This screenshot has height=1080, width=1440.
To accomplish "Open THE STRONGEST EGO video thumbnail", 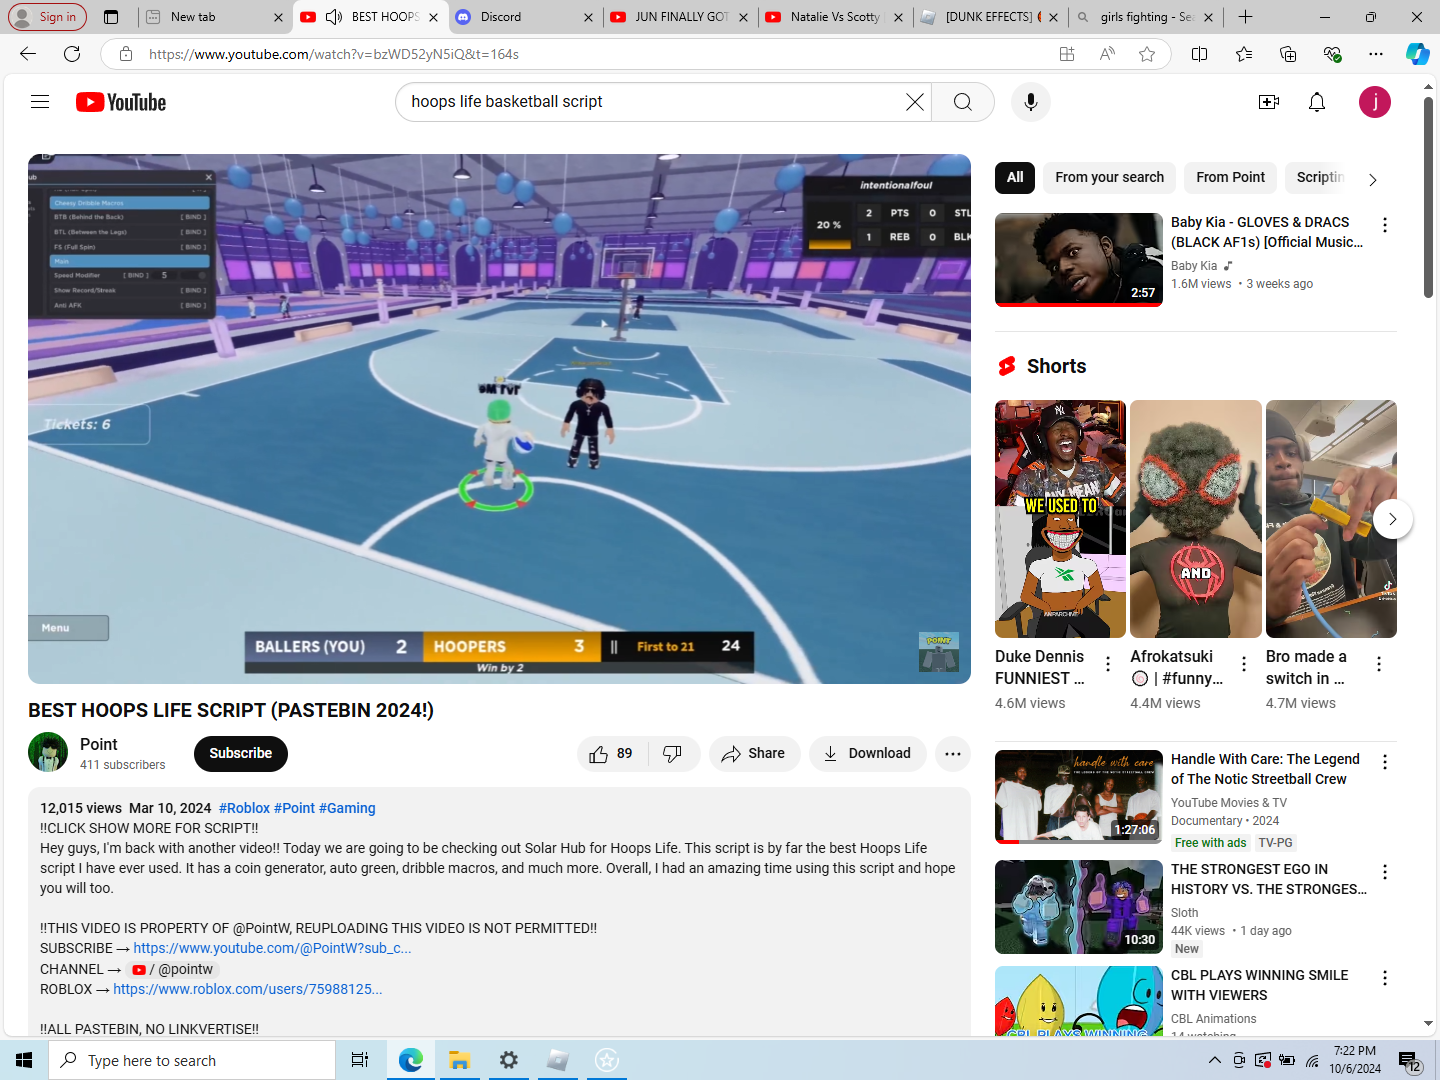I will 1079,907.
